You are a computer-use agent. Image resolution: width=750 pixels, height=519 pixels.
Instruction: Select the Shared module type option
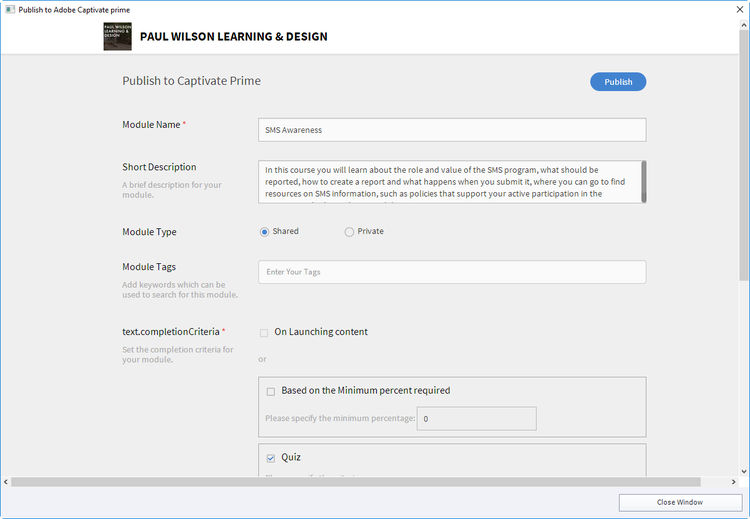click(x=265, y=232)
